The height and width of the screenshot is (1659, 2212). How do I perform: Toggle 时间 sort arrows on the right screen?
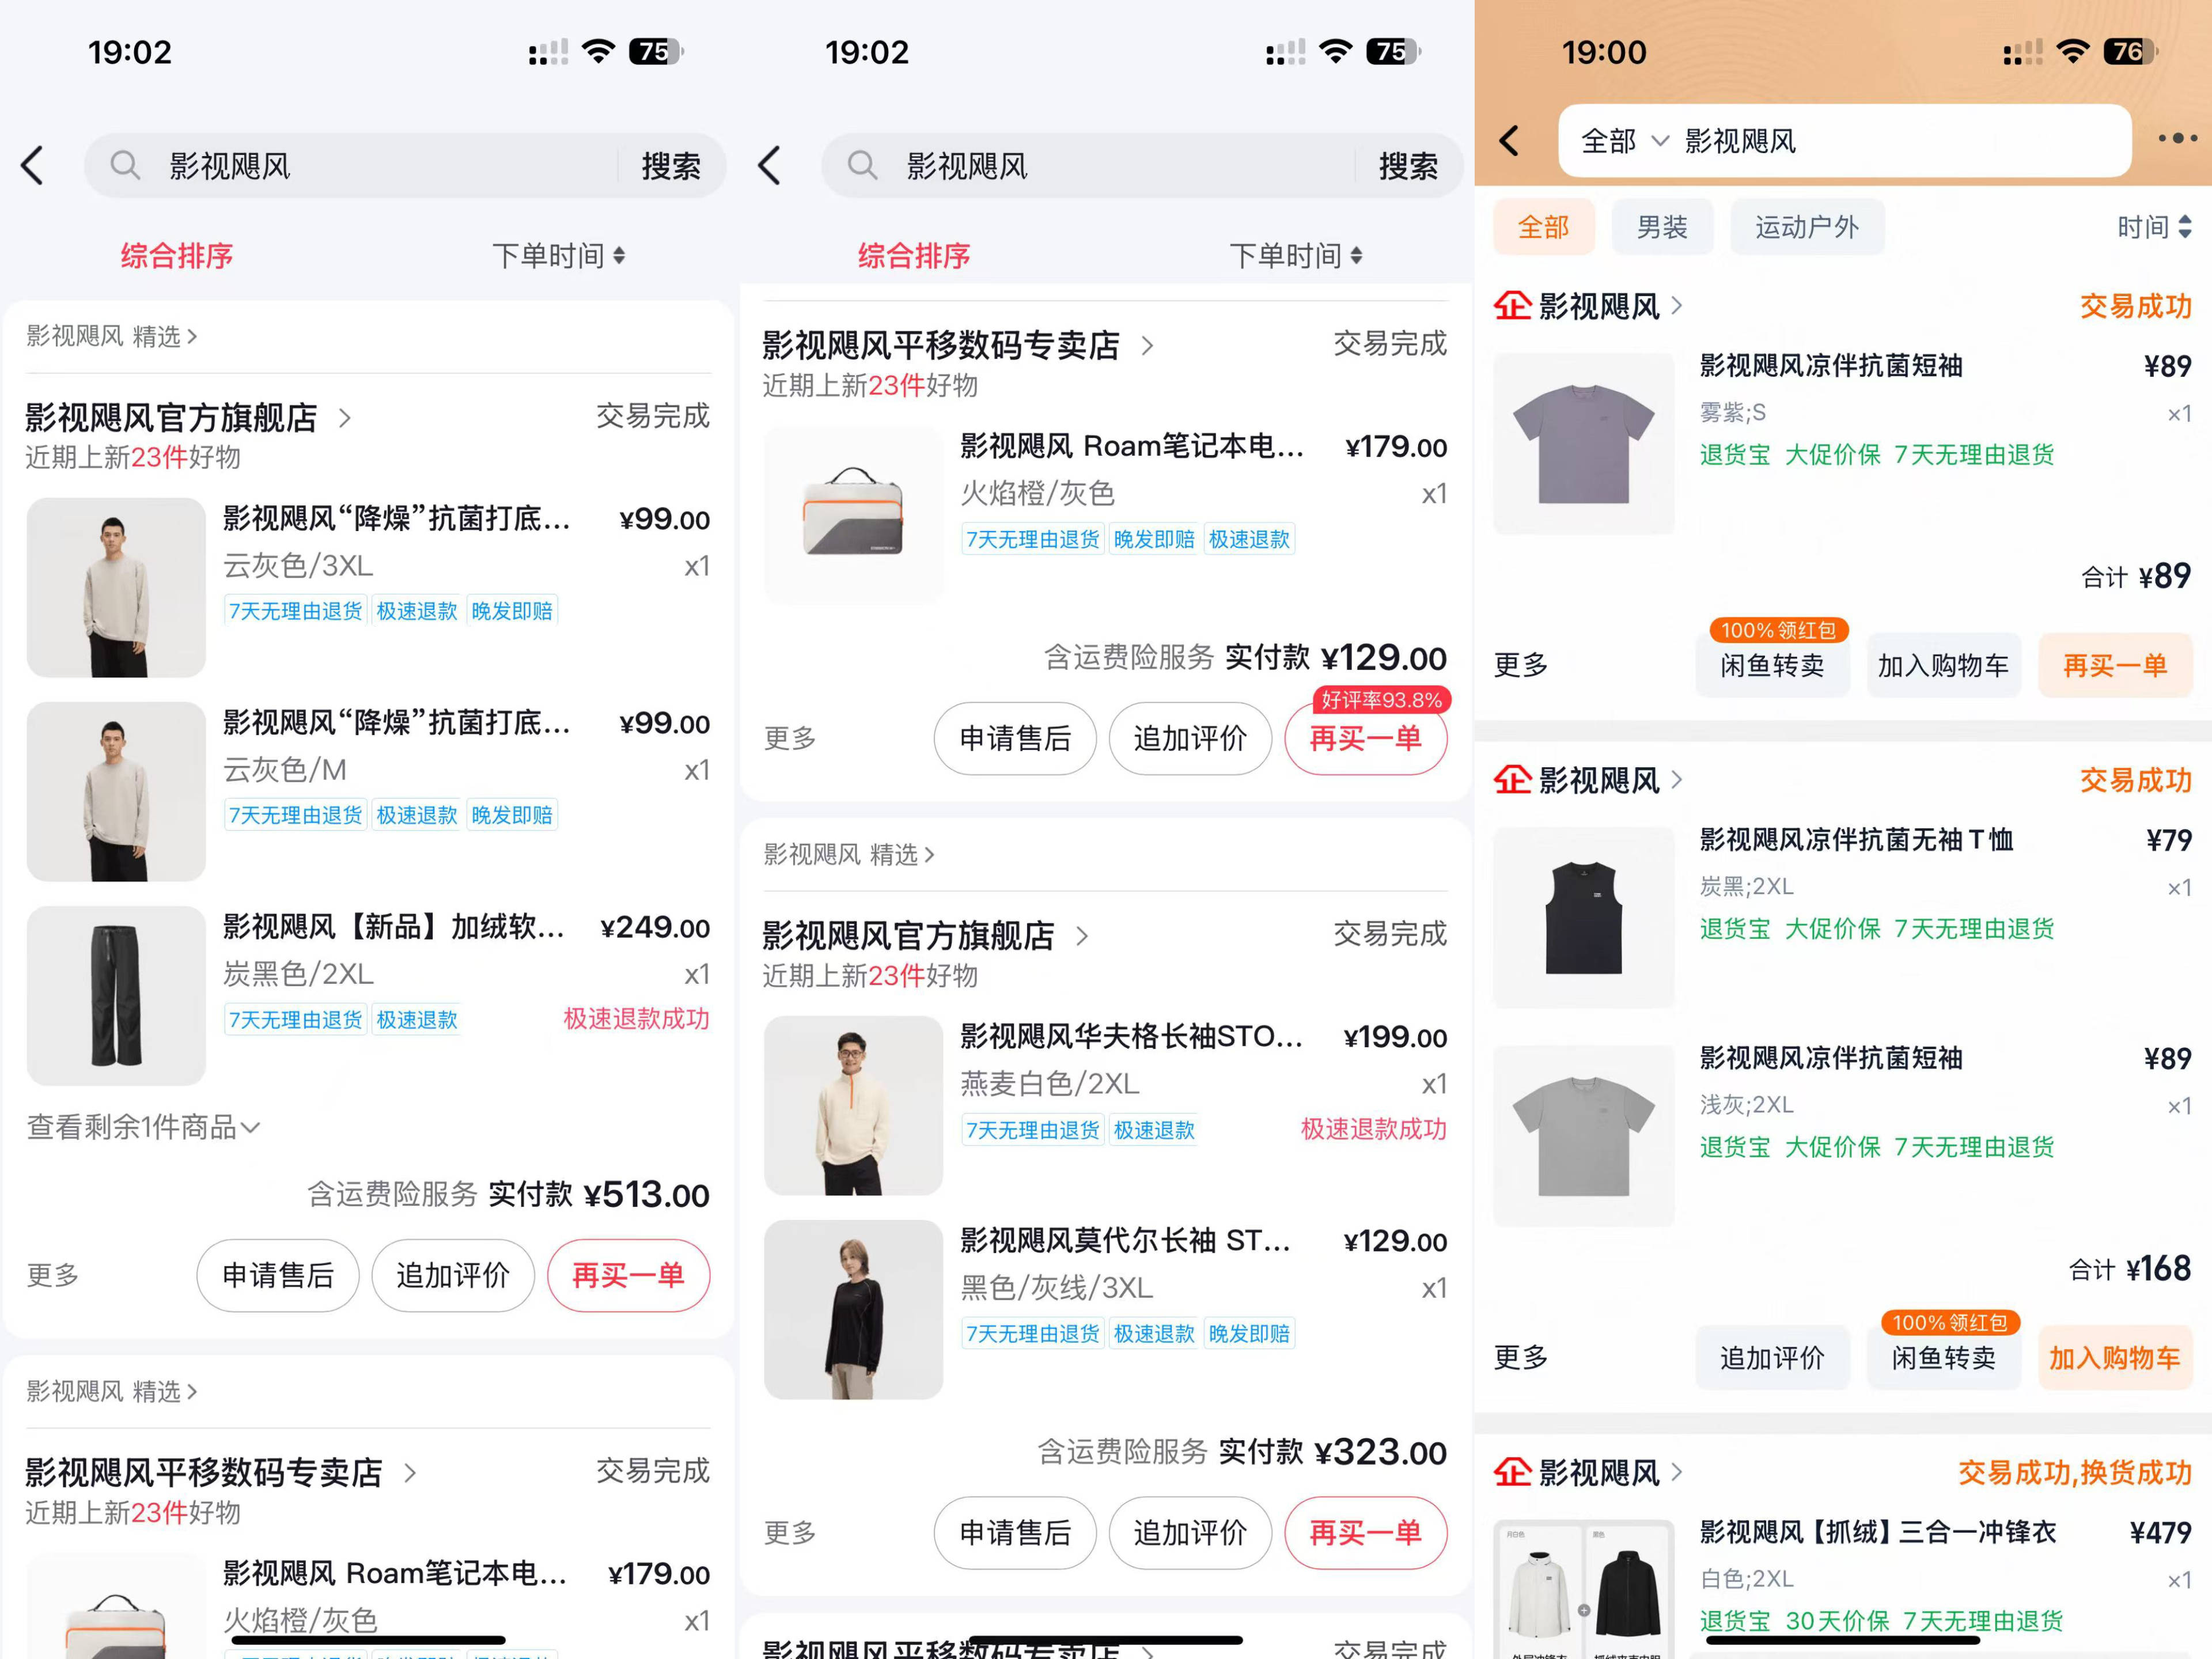pyautogui.click(x=2184, y=227)
